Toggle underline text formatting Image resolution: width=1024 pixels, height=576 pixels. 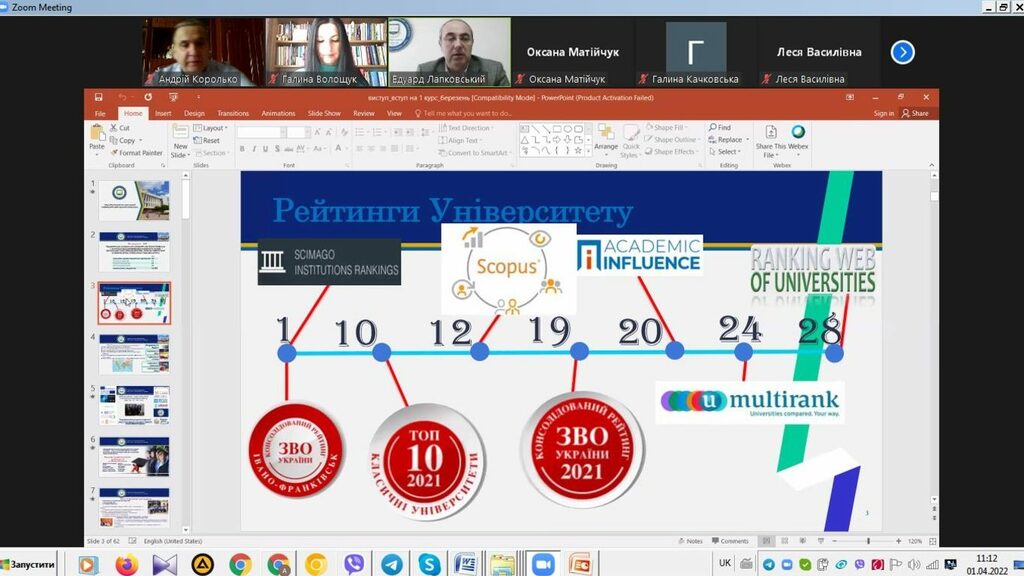pyautogui.click(x=266, y=149)
